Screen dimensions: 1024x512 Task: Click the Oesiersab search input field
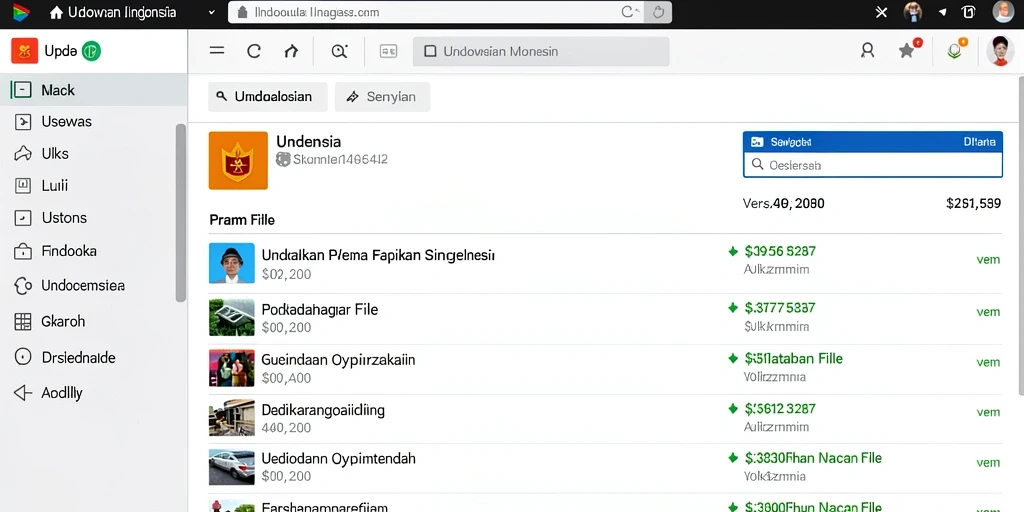click(872, 165)
